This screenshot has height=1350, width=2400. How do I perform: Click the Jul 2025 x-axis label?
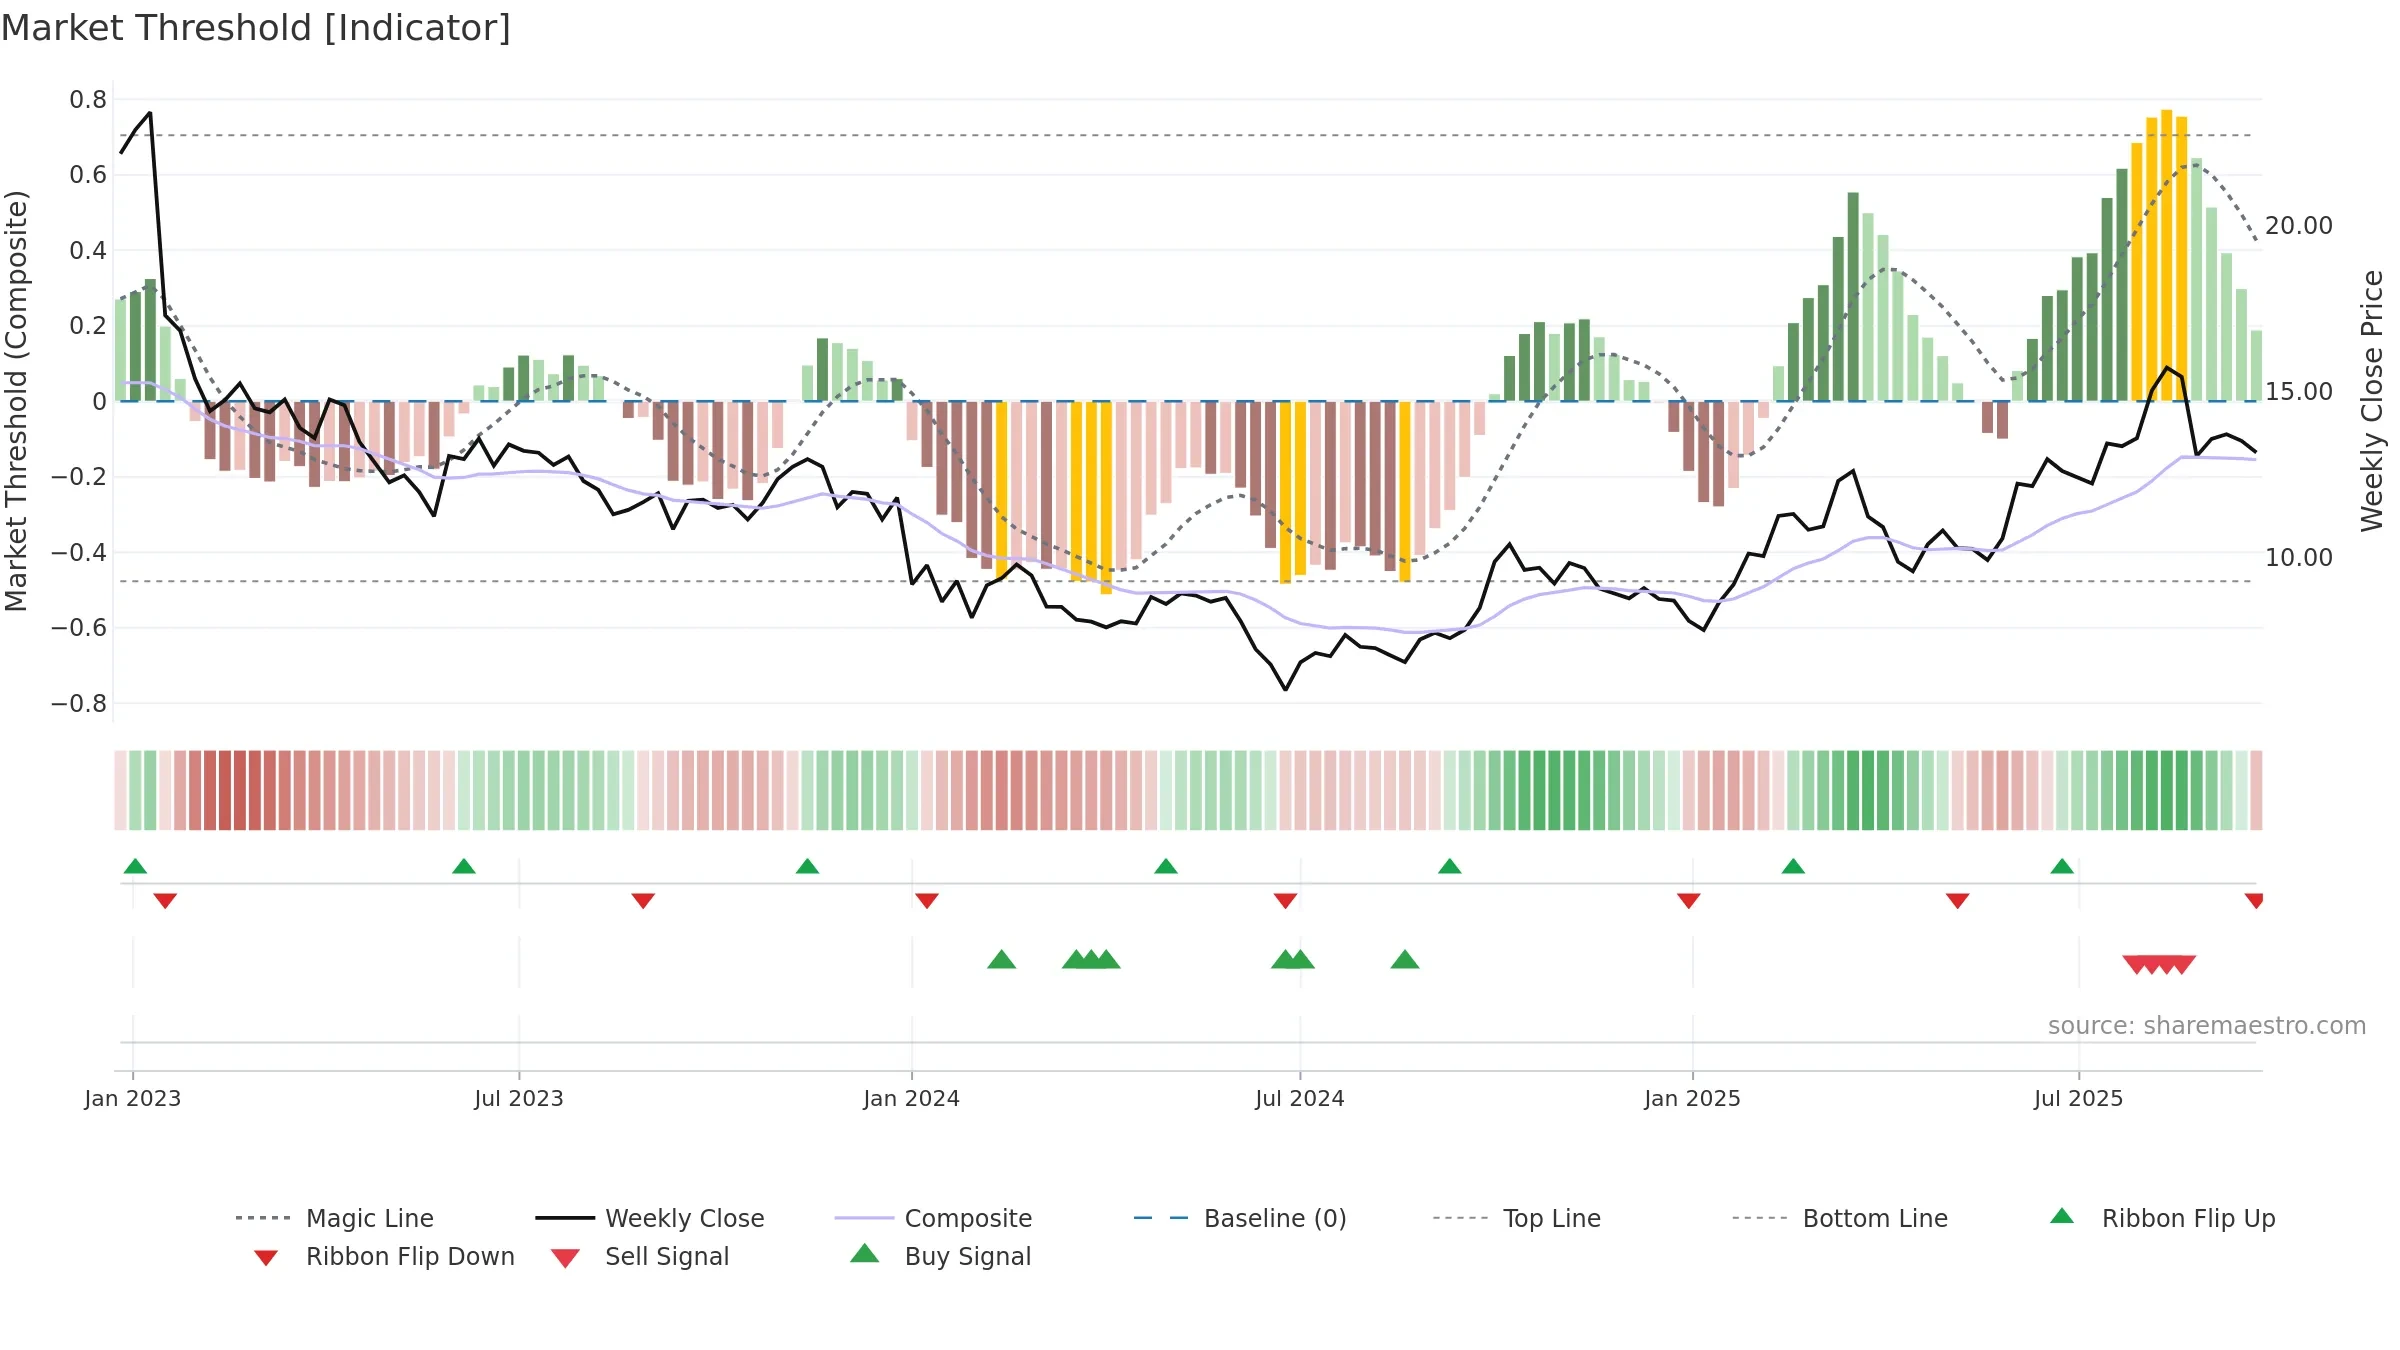point(2079,1099)
